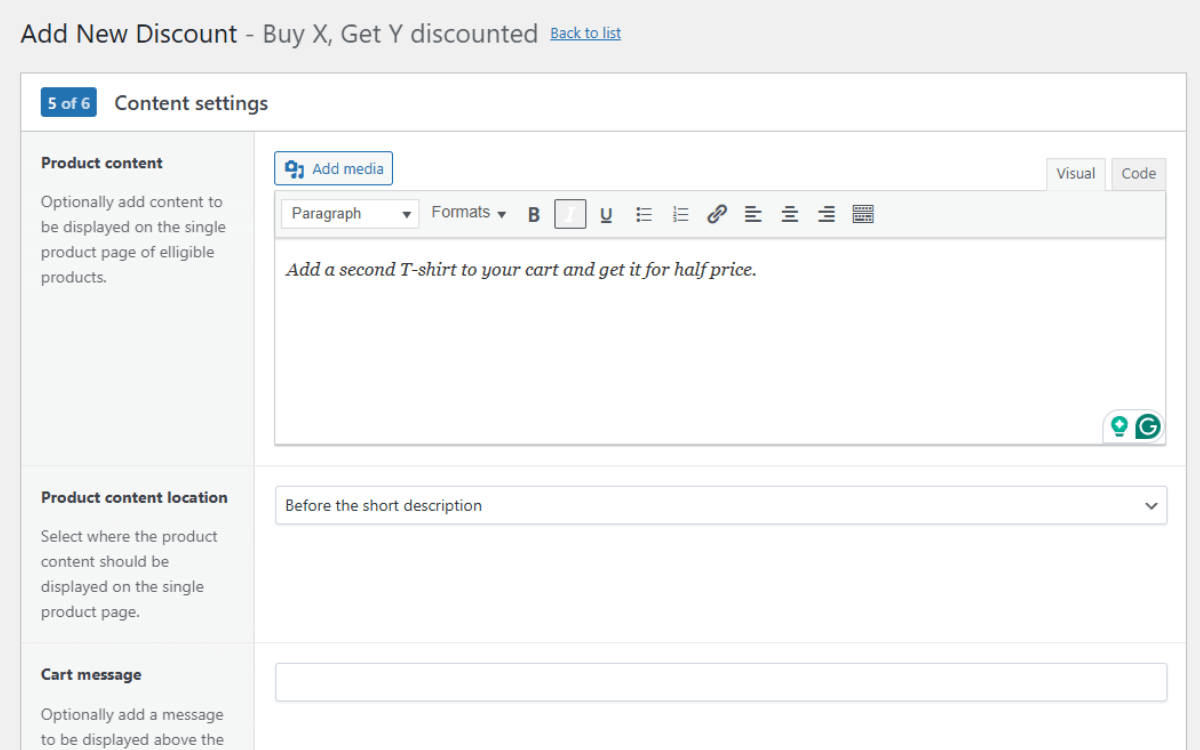The image size is (1200, 750).
Task: Align text to the right
Action: pyautogui.click(x=826, y=214)
